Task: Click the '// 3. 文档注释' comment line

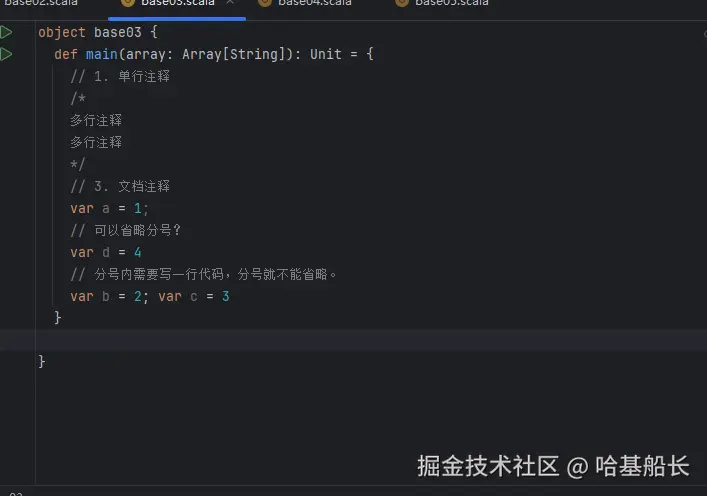Action: pos(120,186)
